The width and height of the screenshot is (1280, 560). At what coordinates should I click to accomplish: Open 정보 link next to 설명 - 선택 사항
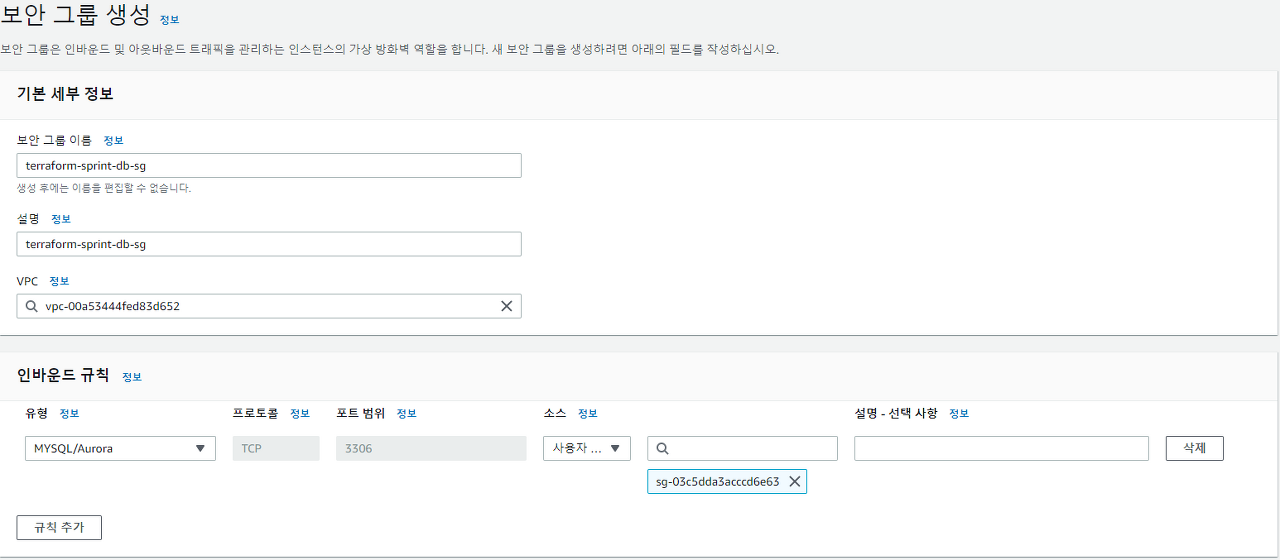click(958, 413)
